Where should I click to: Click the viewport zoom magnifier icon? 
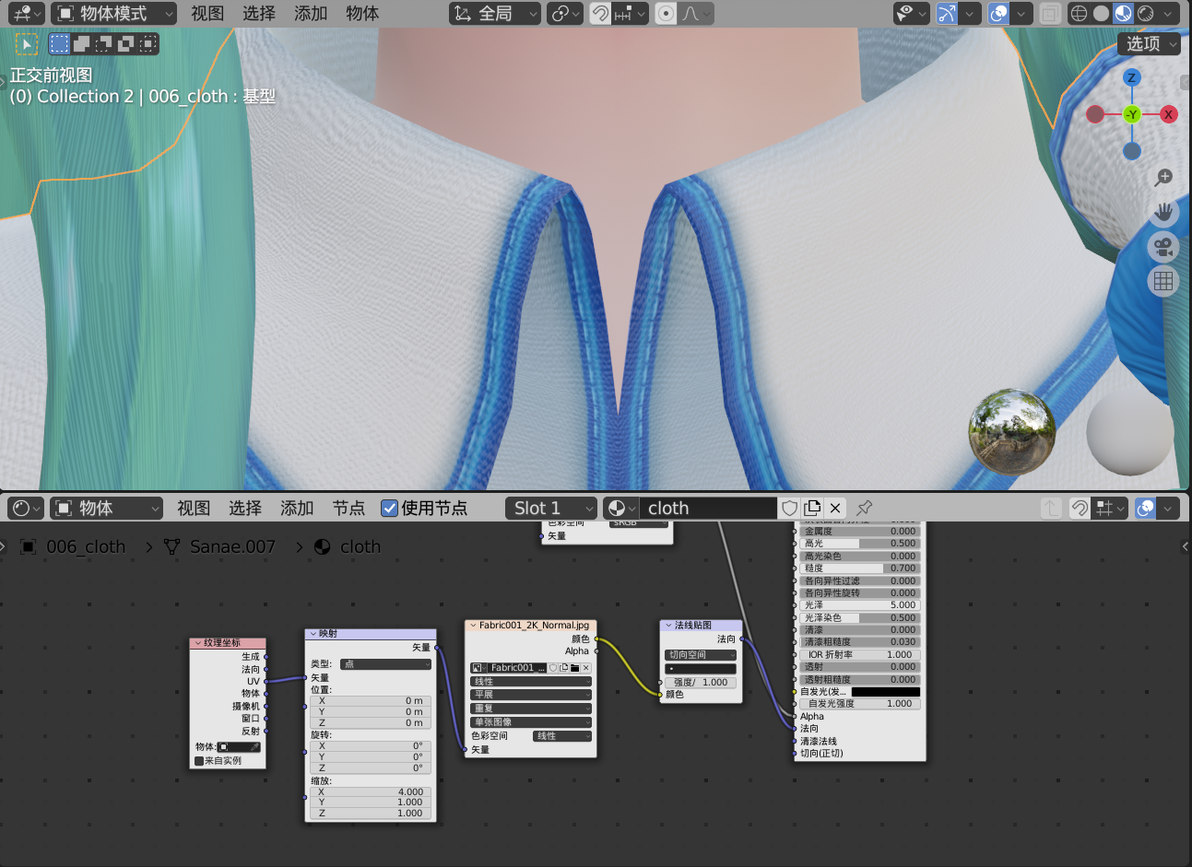pos(1163,177)
